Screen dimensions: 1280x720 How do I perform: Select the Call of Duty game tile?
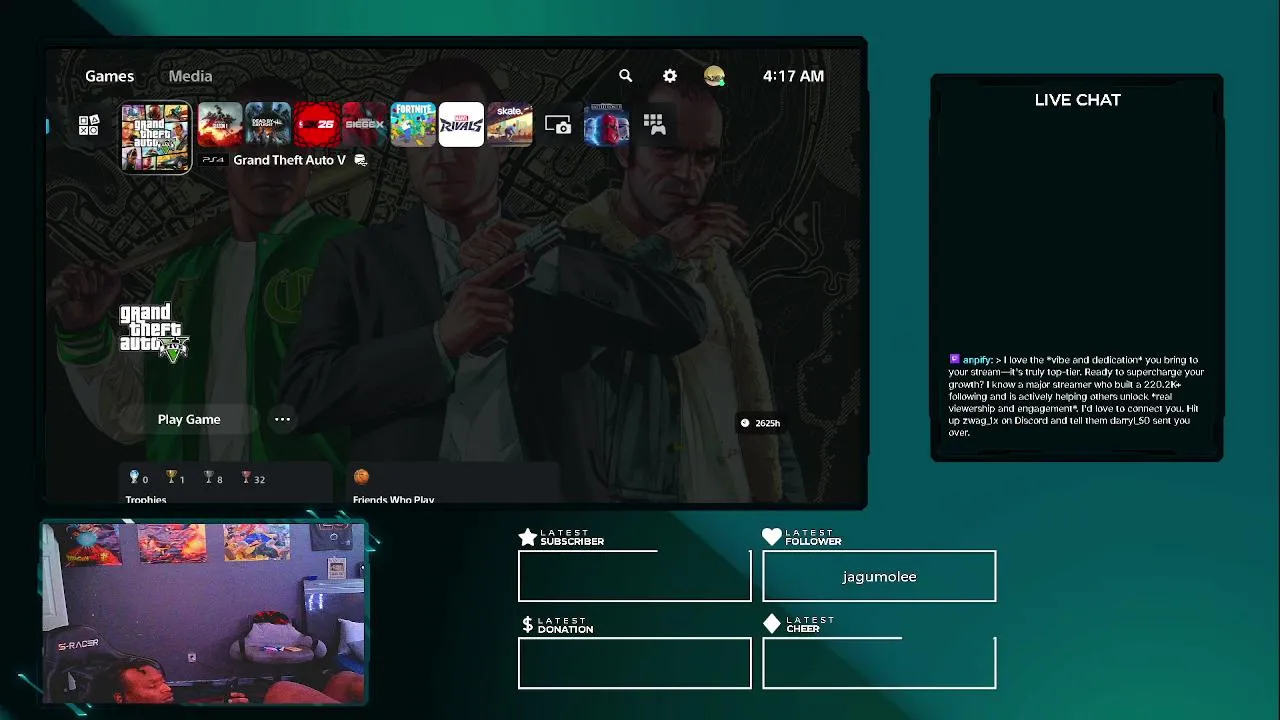tap(220, 125)
